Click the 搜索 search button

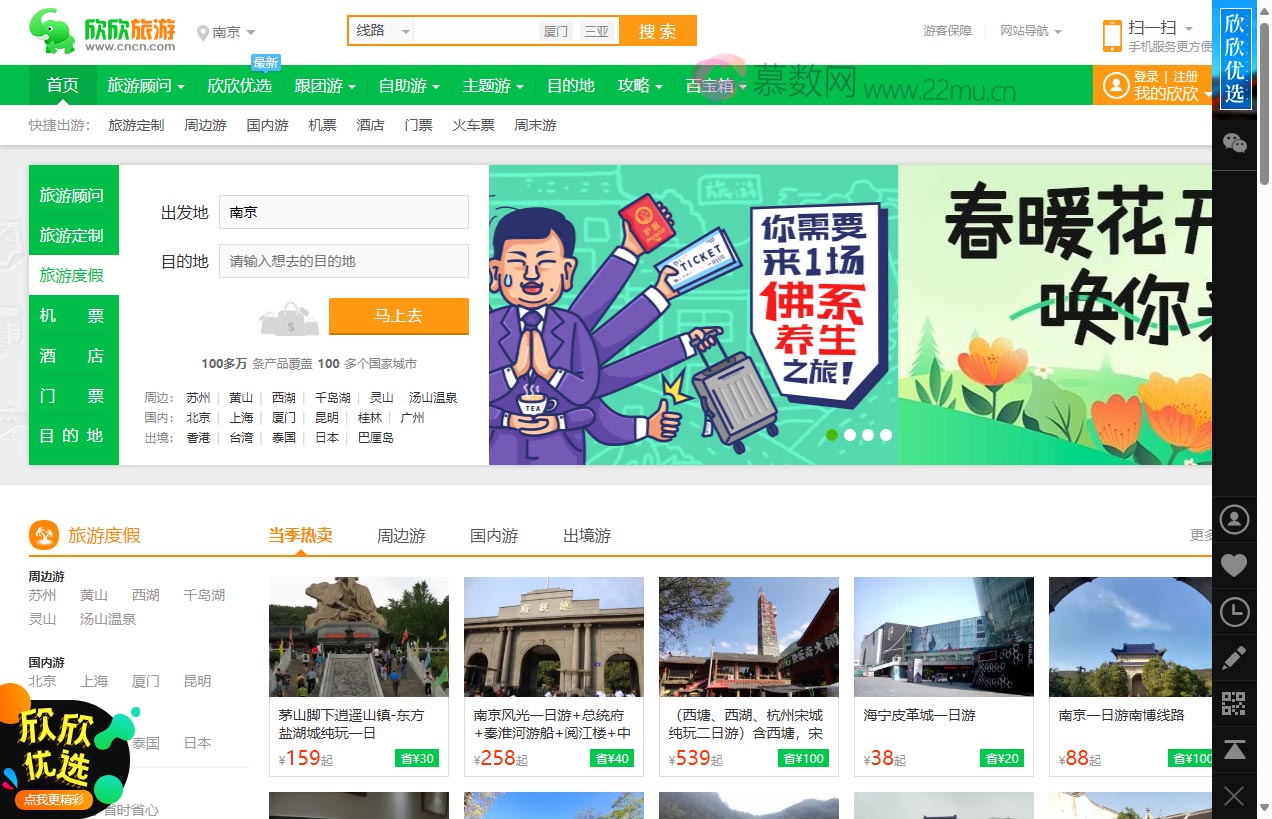tap(657, 31)
